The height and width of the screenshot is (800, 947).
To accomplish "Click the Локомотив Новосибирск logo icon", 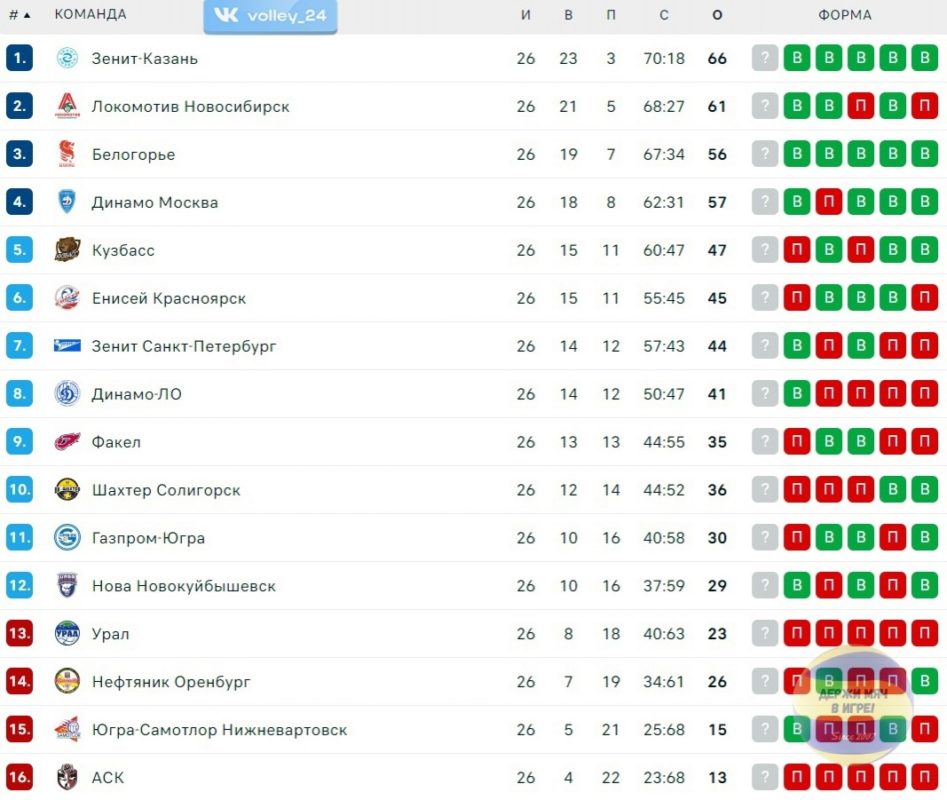I will coord(67,106).
